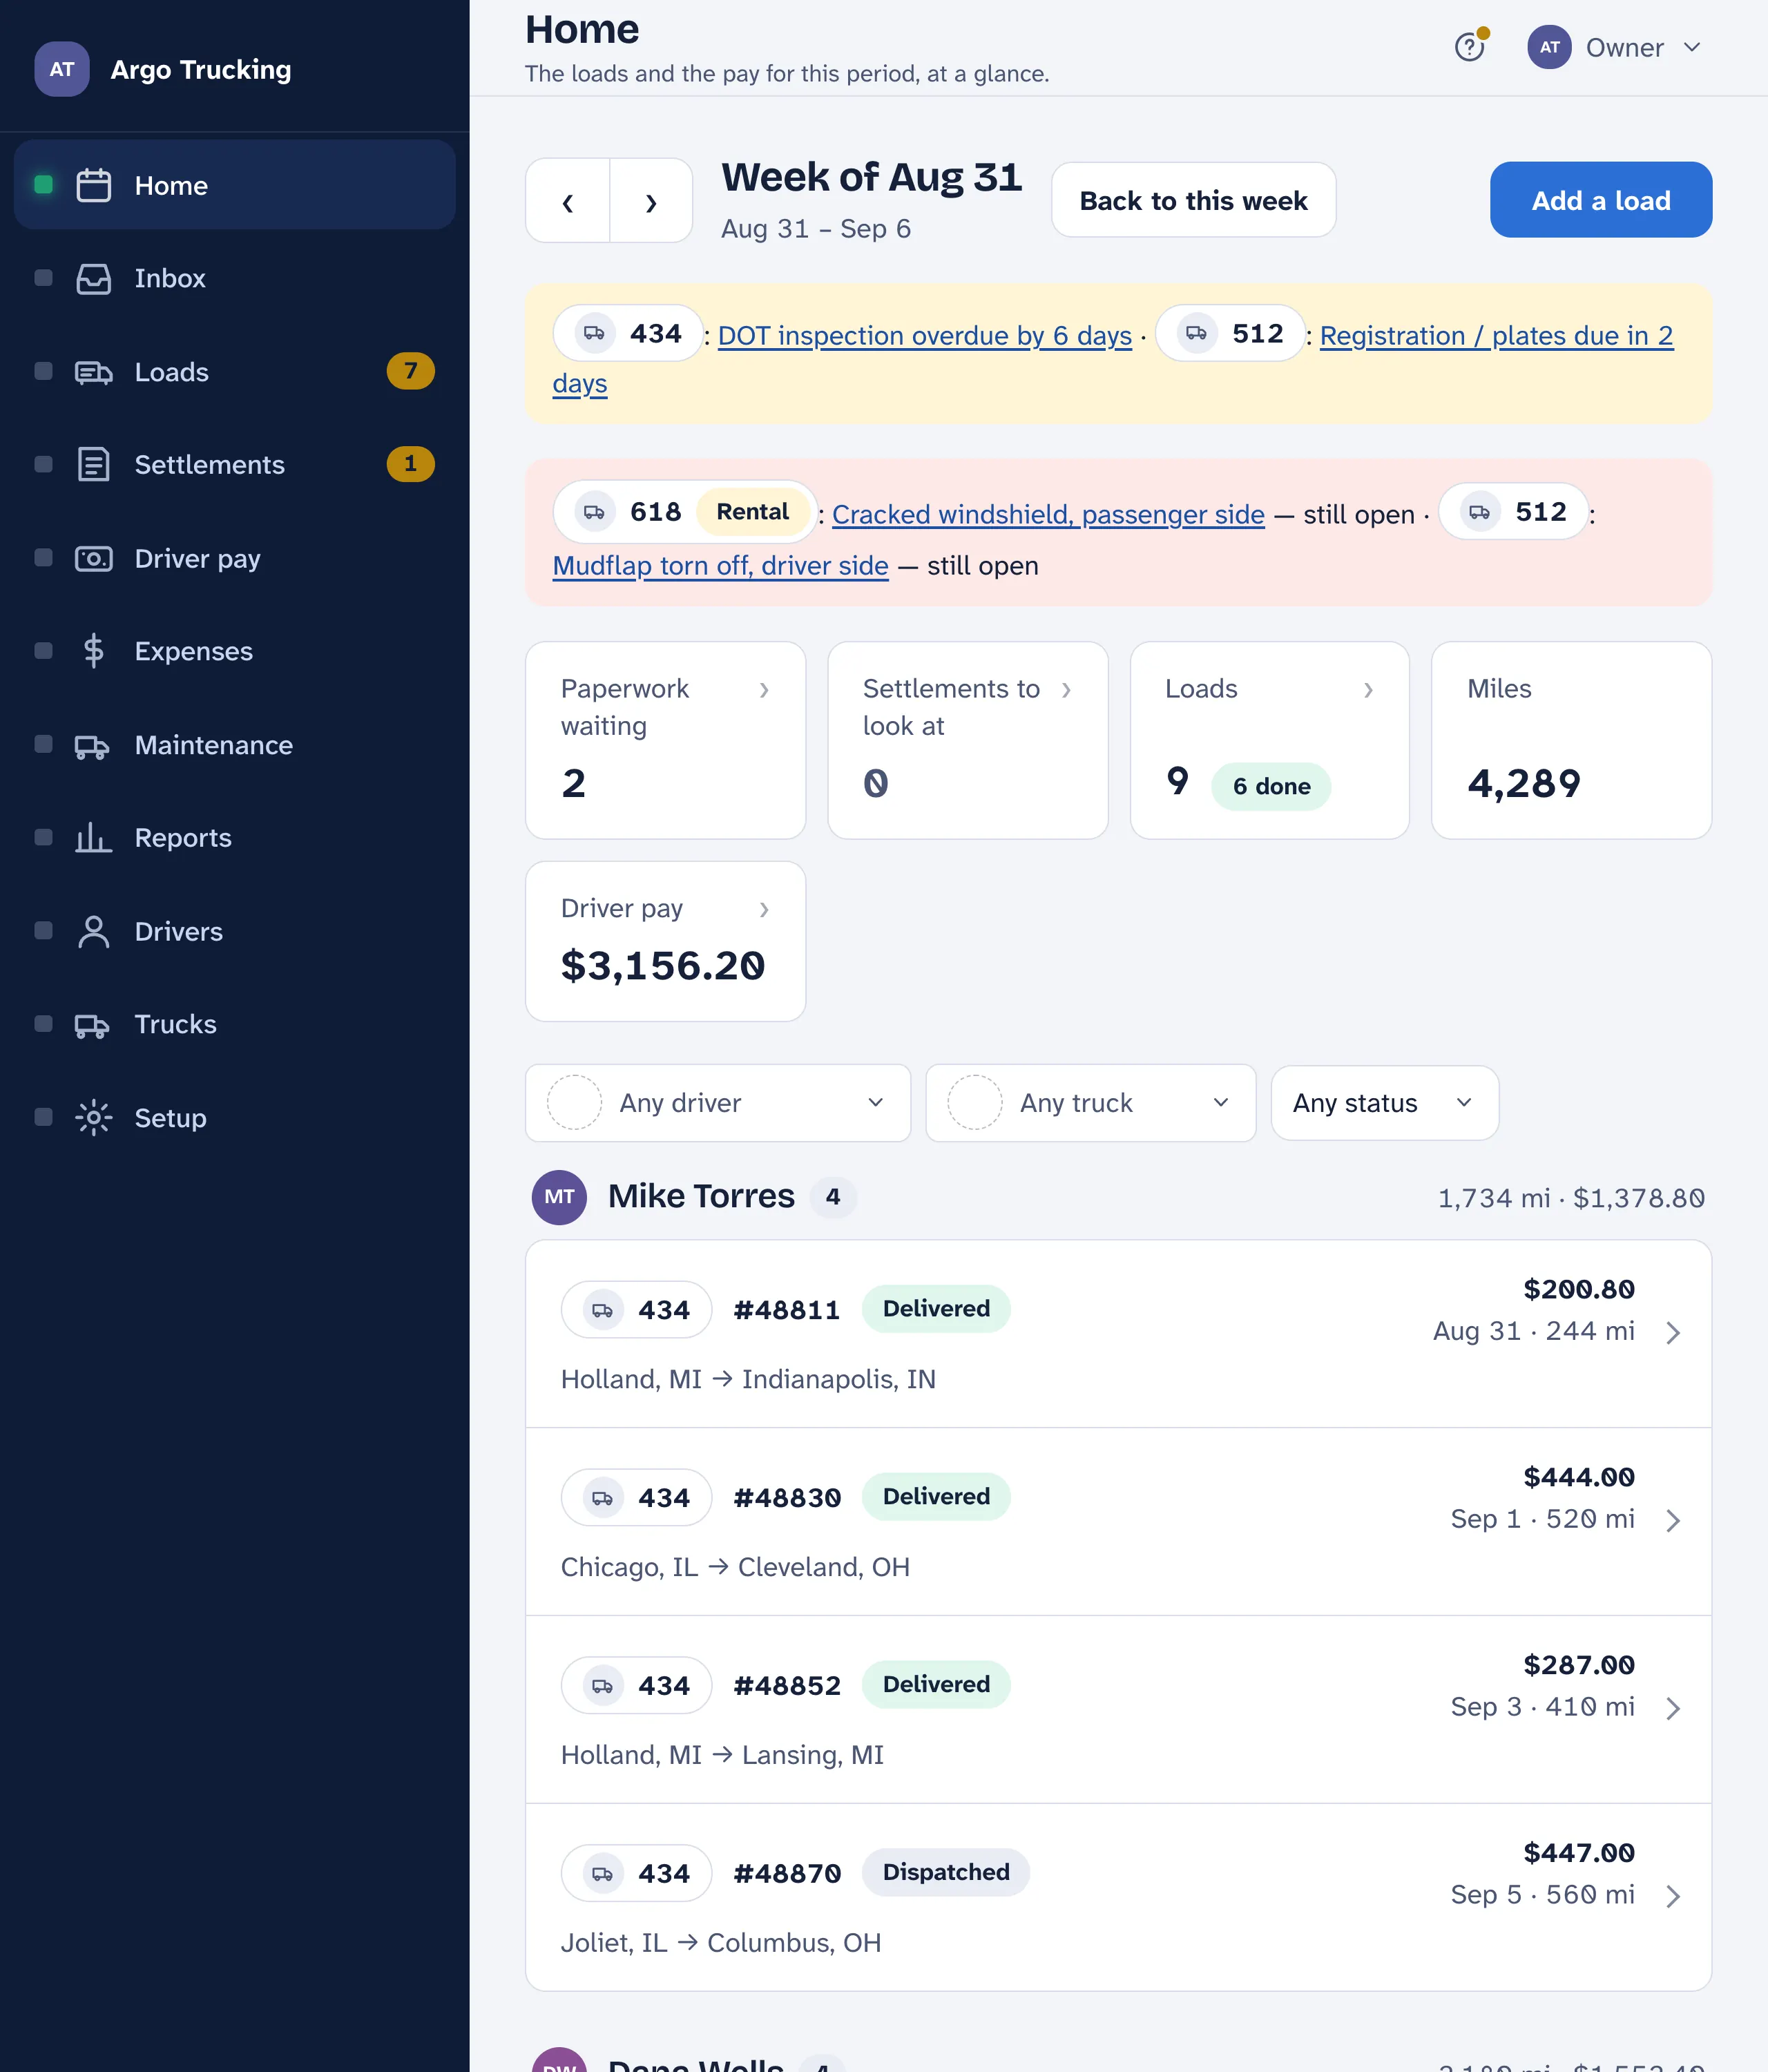1768x2072 pixels.
Task: Click Back to this week button
Action: pos(1193,200)
